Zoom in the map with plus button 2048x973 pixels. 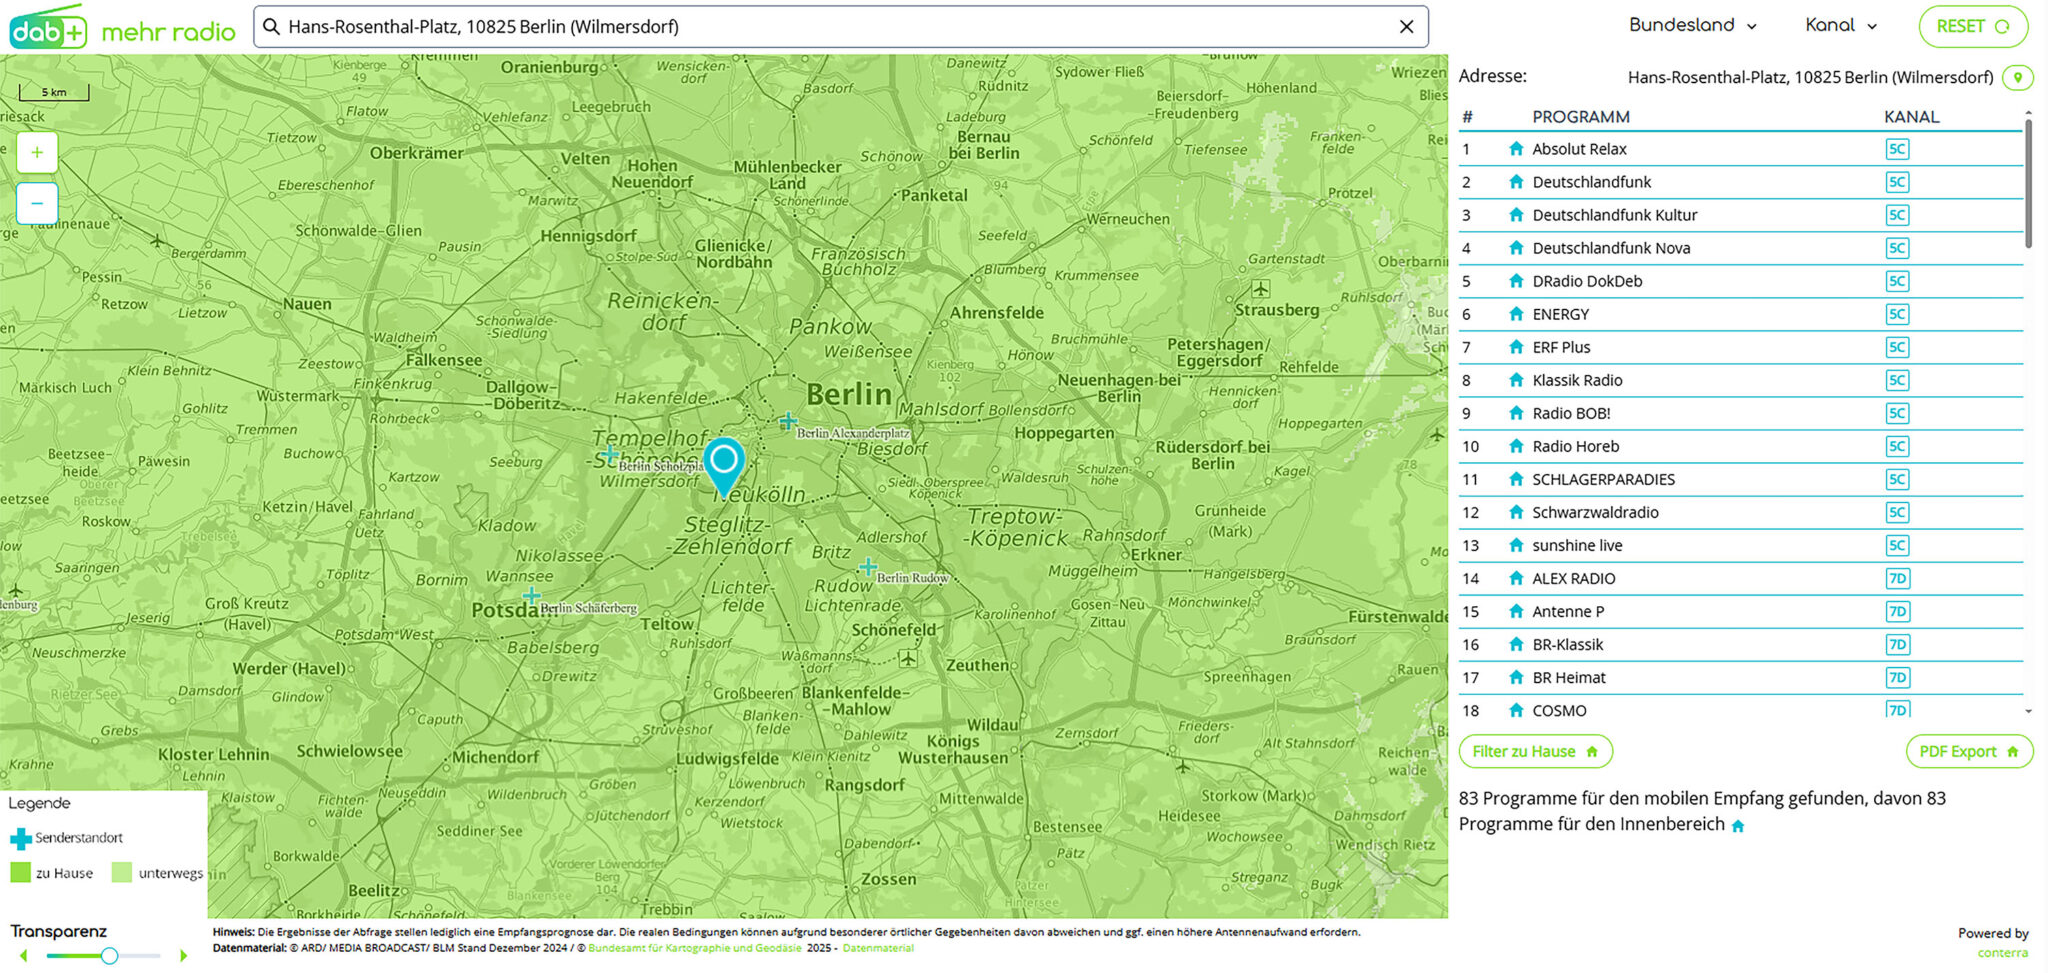37,153
